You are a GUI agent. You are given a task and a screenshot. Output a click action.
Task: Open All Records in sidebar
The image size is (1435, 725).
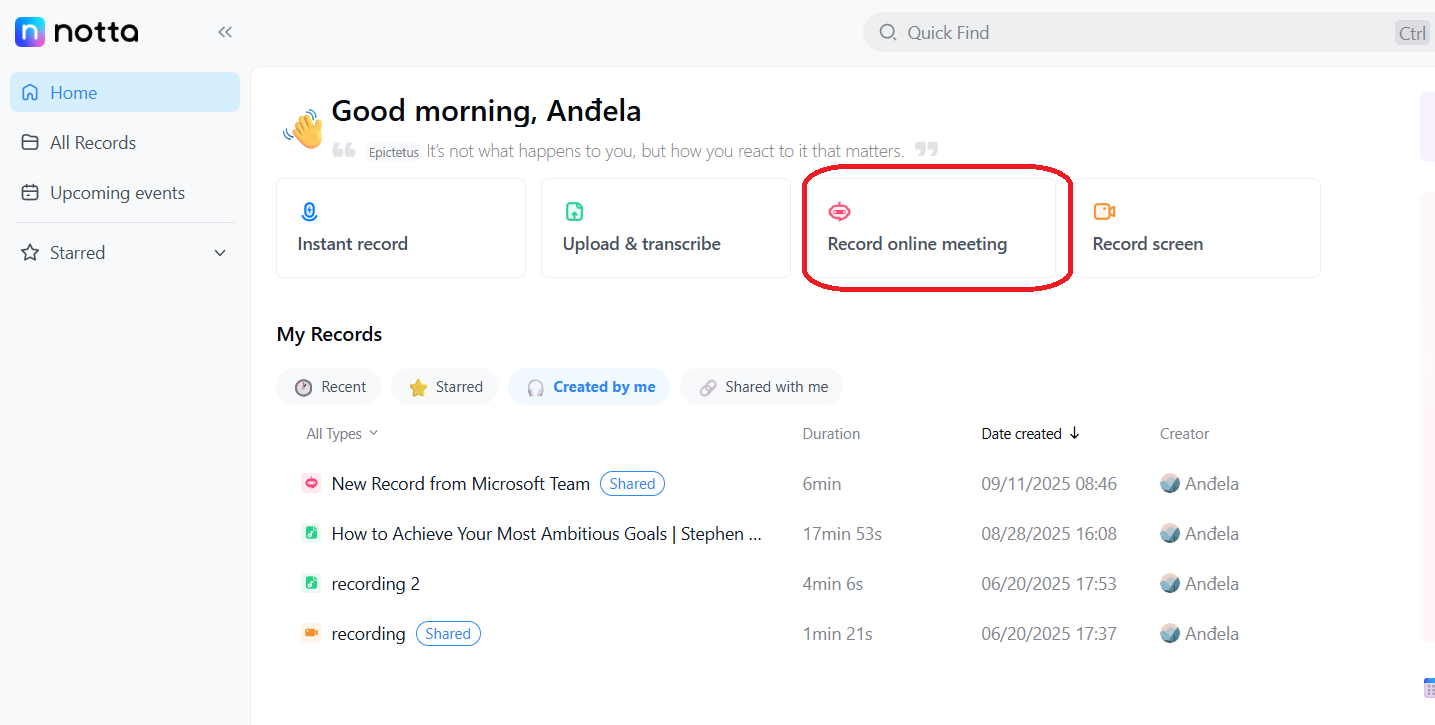pyautogui.click(x=93, y=143)
